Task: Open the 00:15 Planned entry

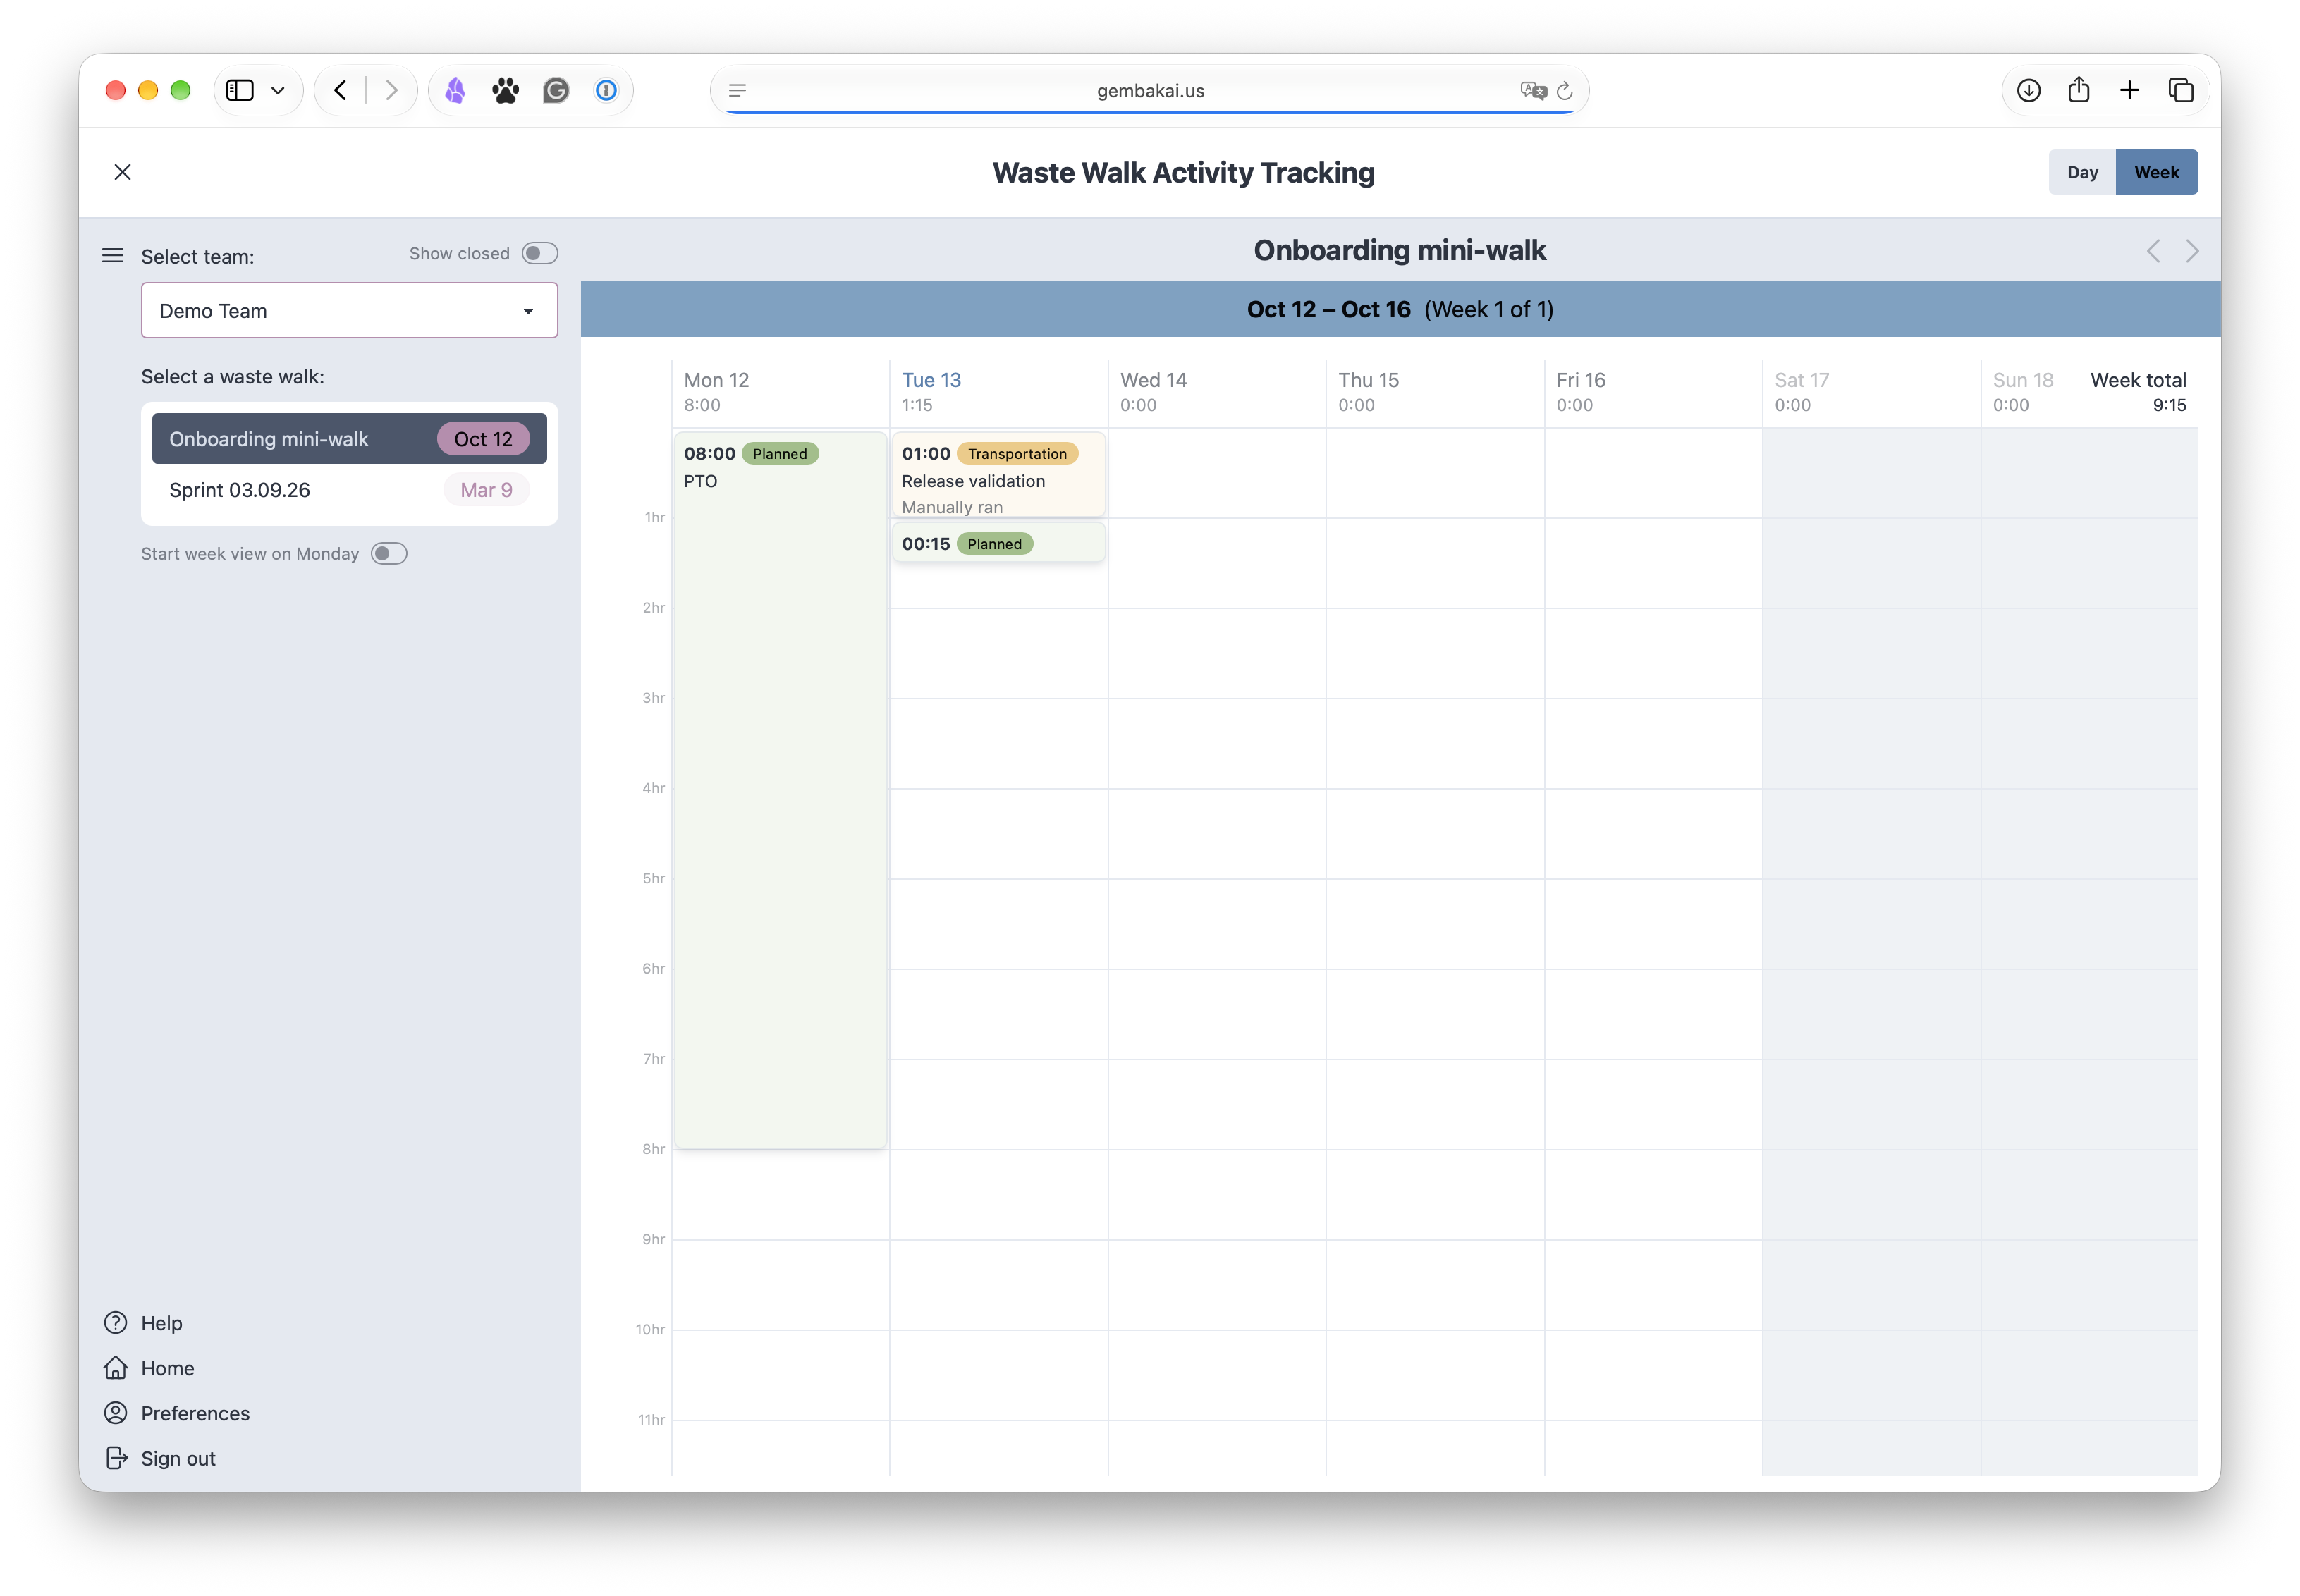Action: pos(998,543)
